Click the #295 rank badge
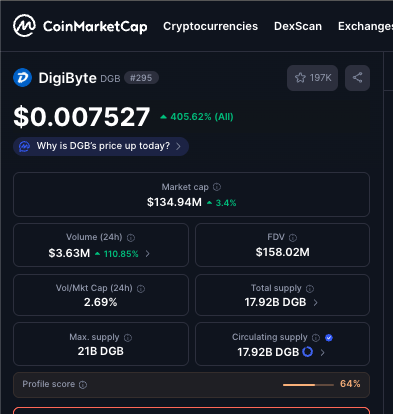Viewport: 393px width, 414px height. coord(141,78)
